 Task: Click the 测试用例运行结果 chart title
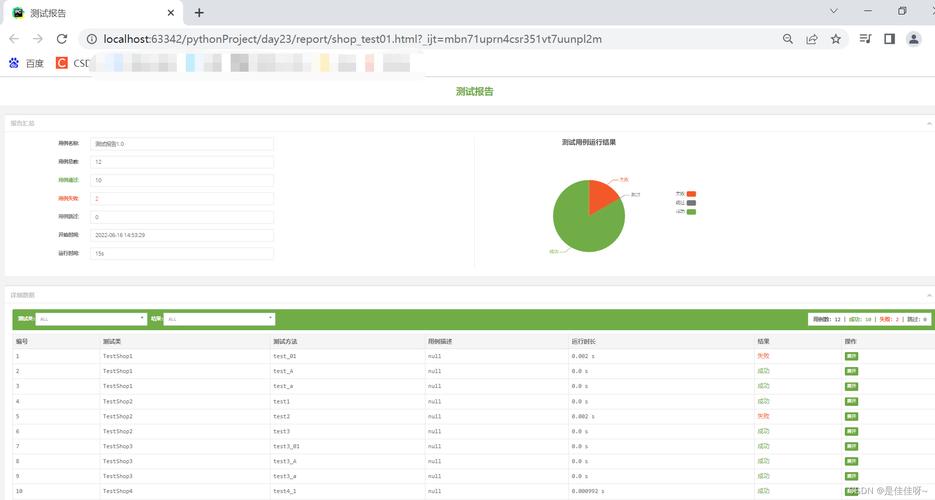point(589,142)
